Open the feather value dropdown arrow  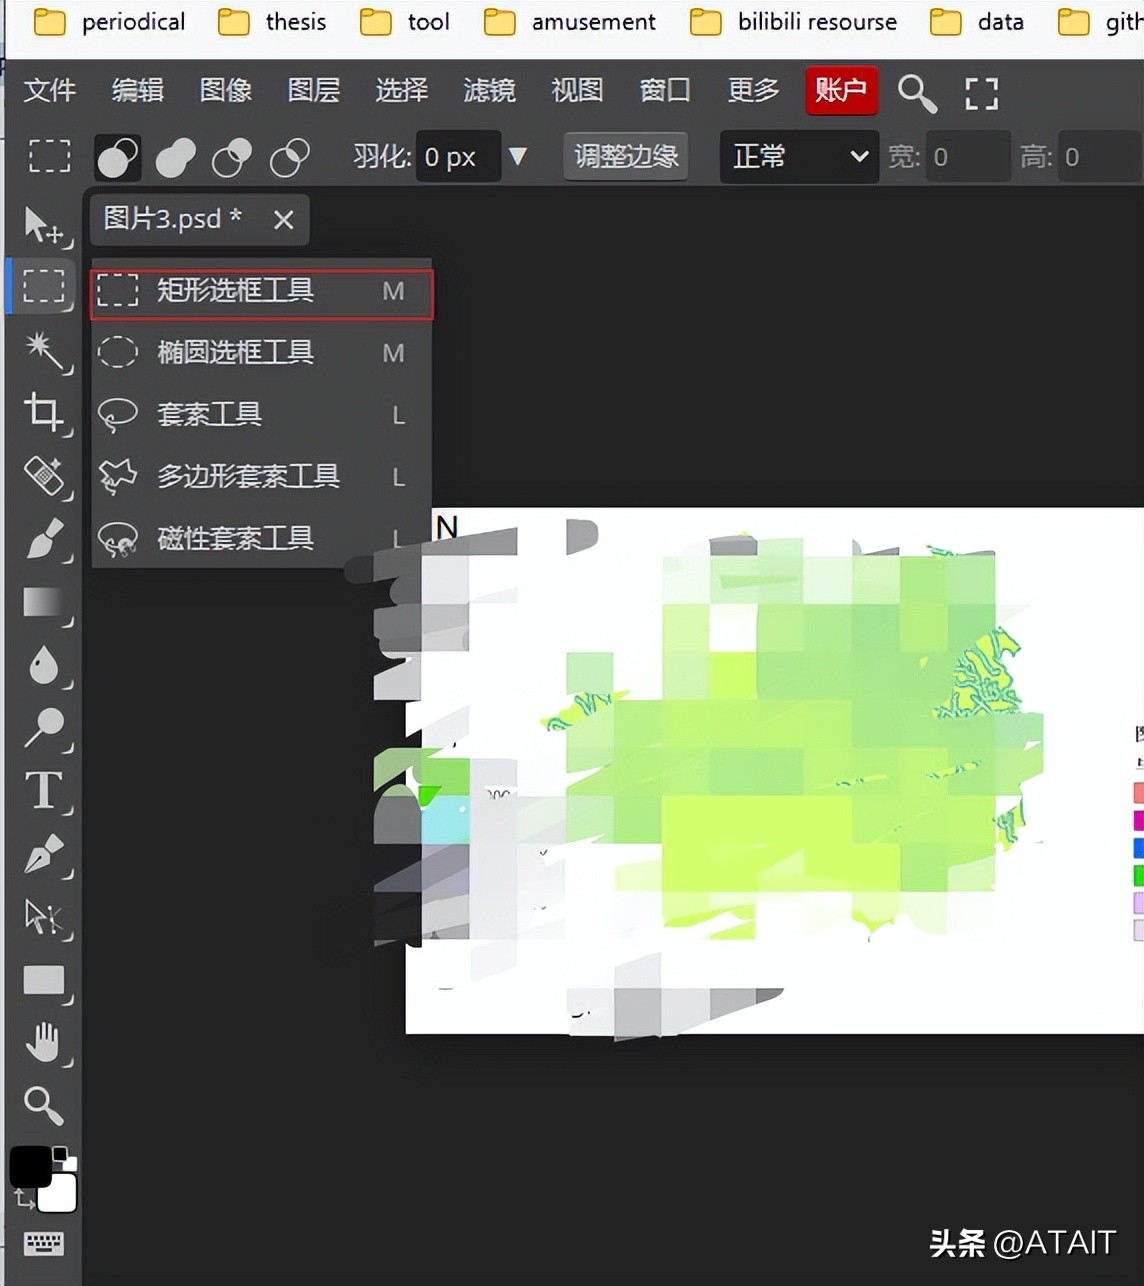point(518,157)
